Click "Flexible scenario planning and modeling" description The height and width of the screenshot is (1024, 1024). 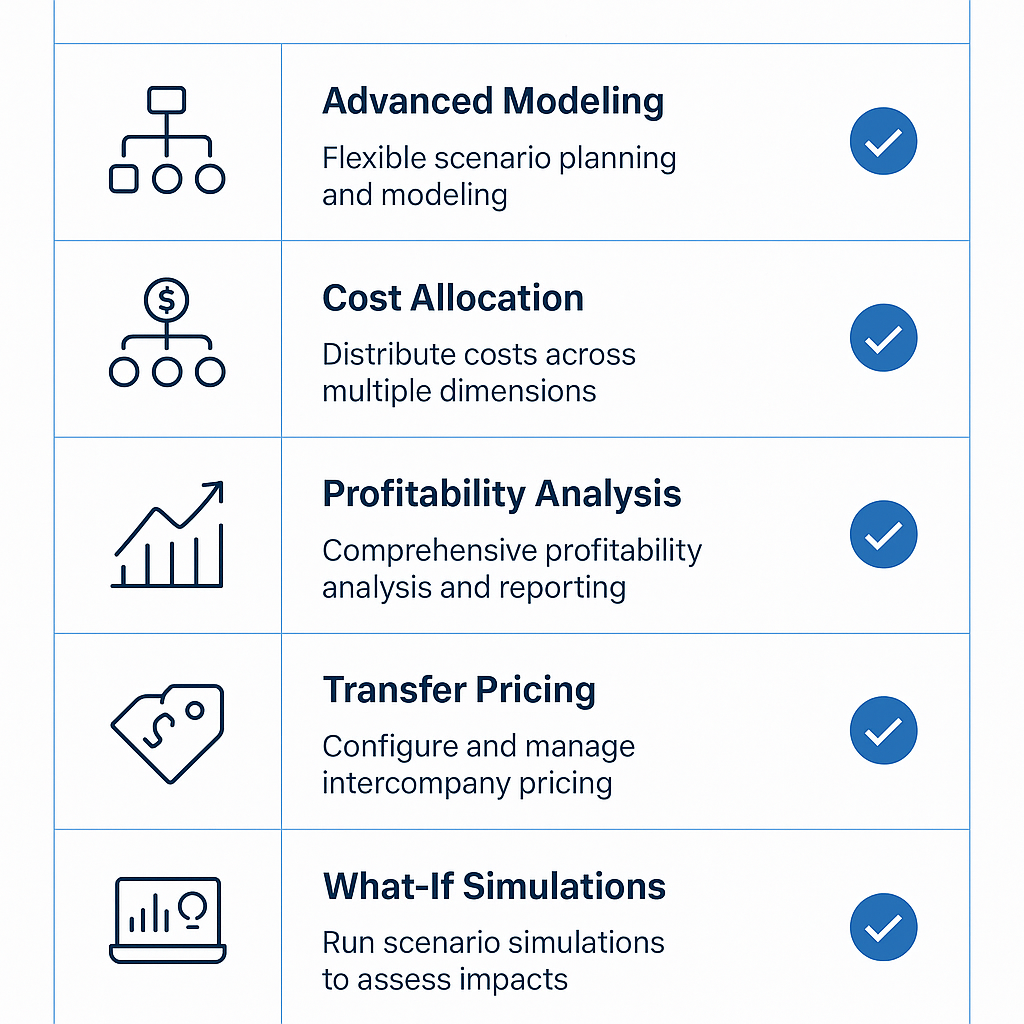[x=498, y=176]
